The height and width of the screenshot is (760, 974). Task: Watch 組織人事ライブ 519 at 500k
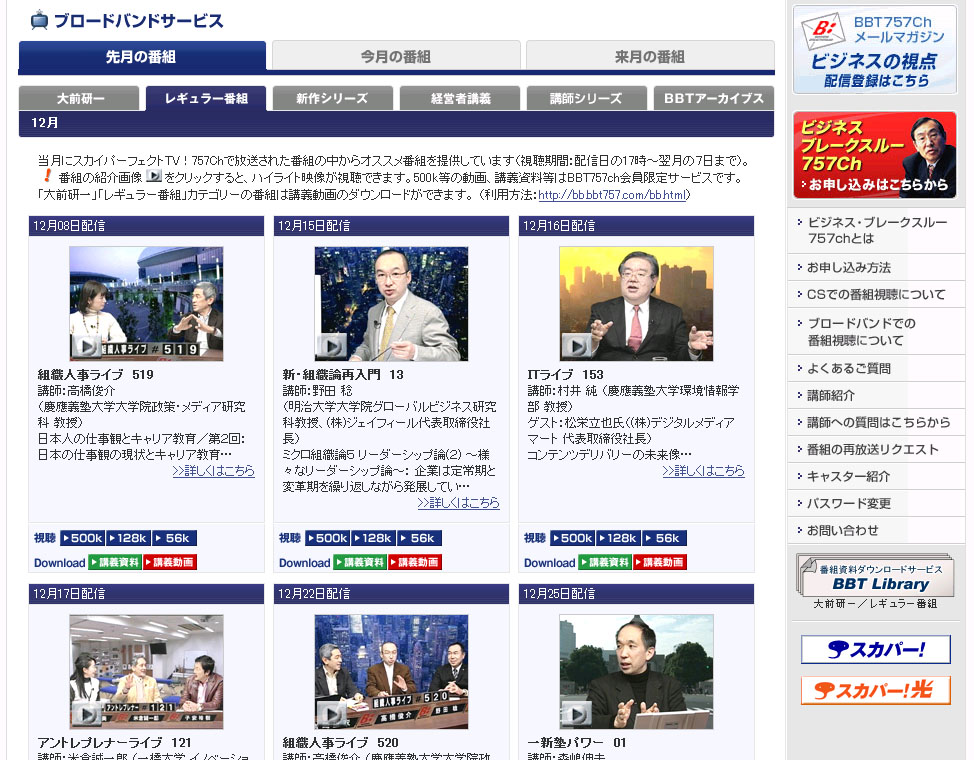[x=83, y=538]
